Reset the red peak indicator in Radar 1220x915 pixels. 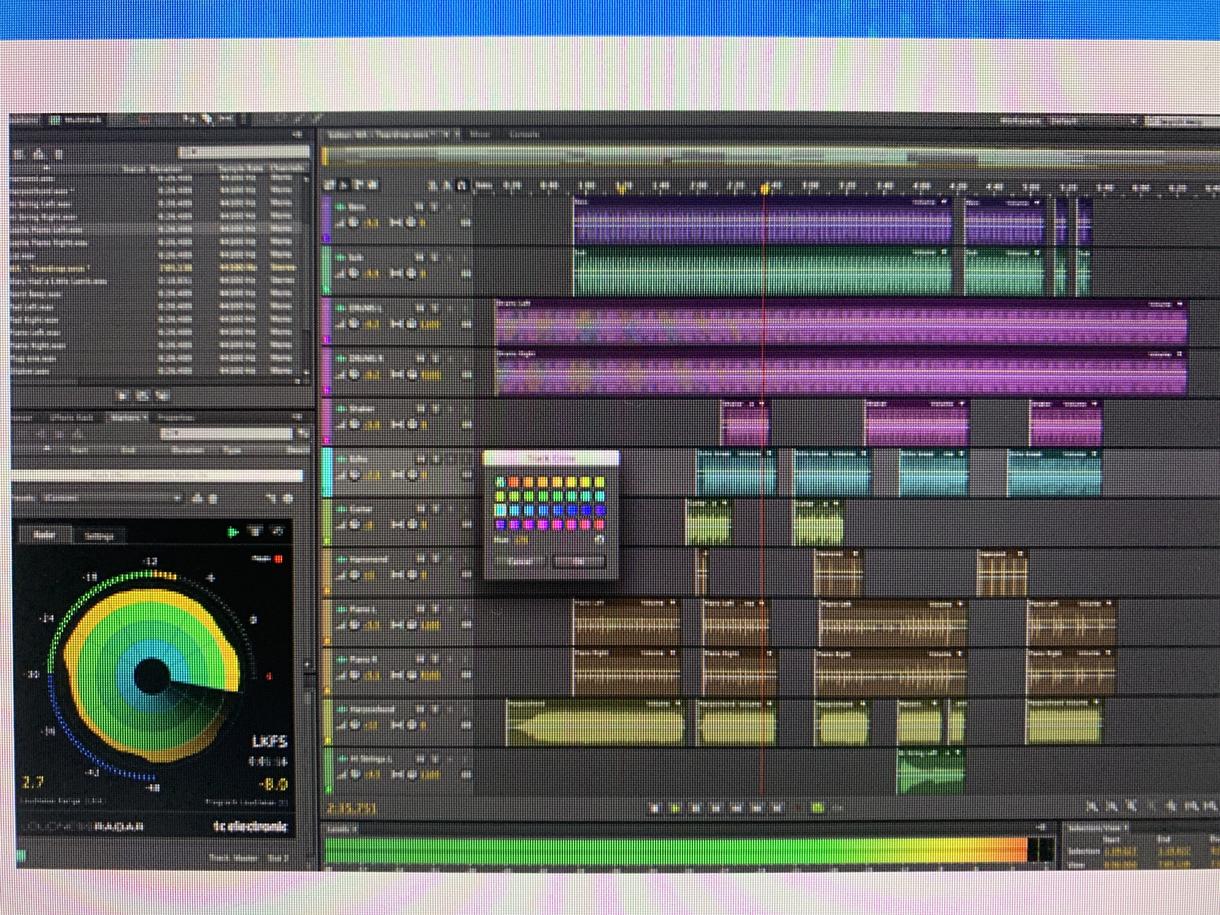[279, 559]
